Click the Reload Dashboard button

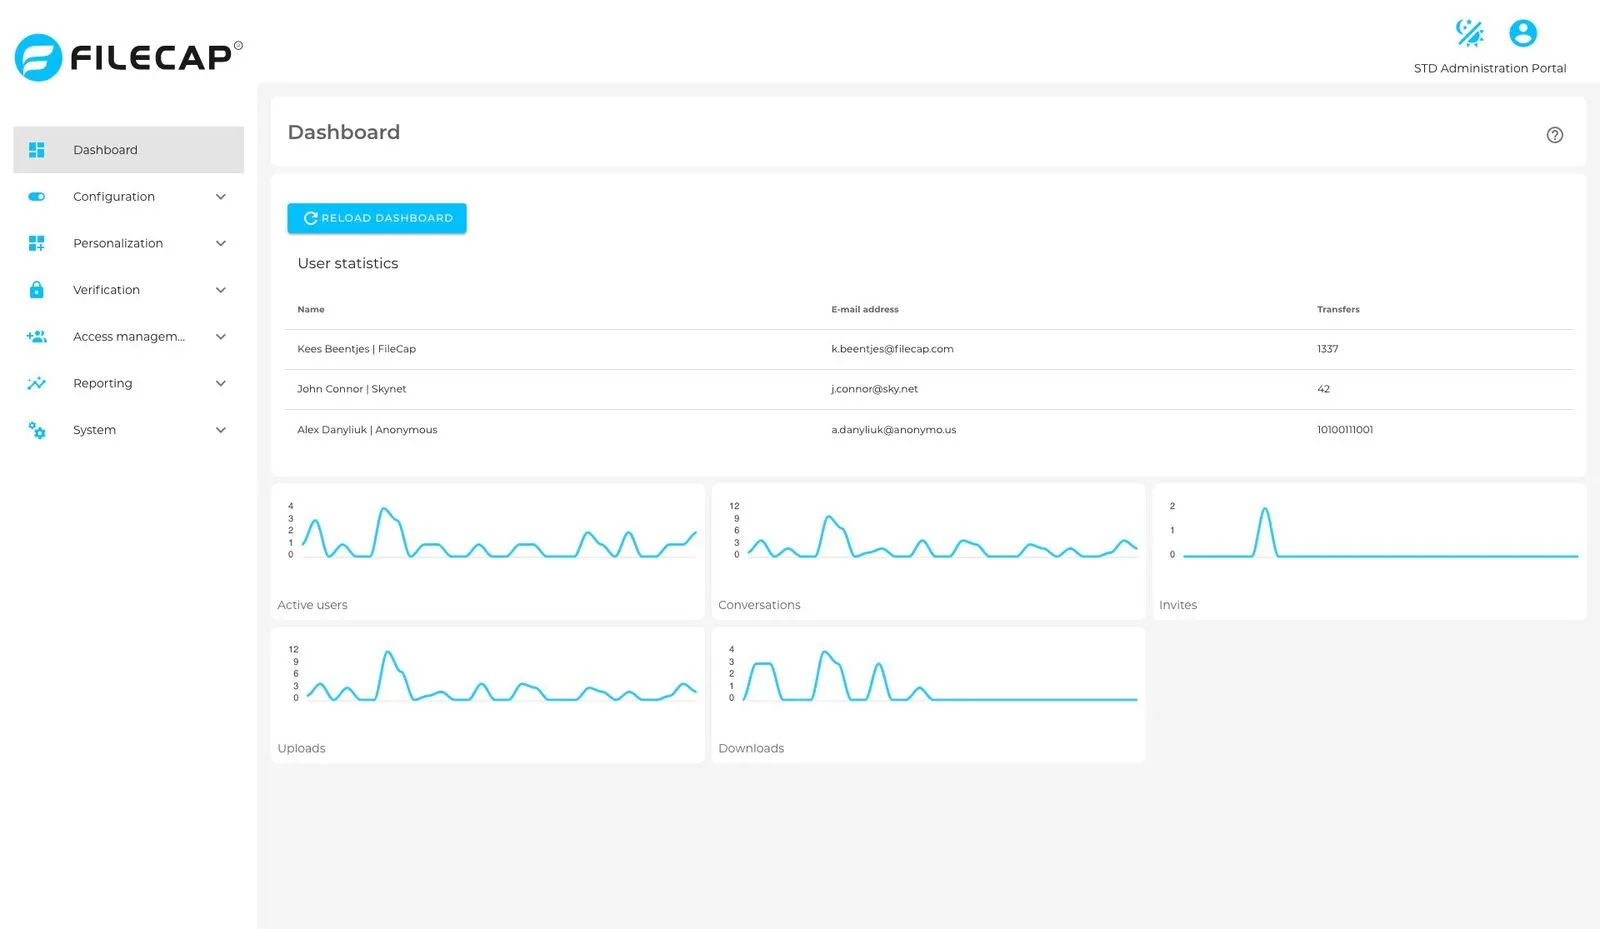(x=377, y=218)
